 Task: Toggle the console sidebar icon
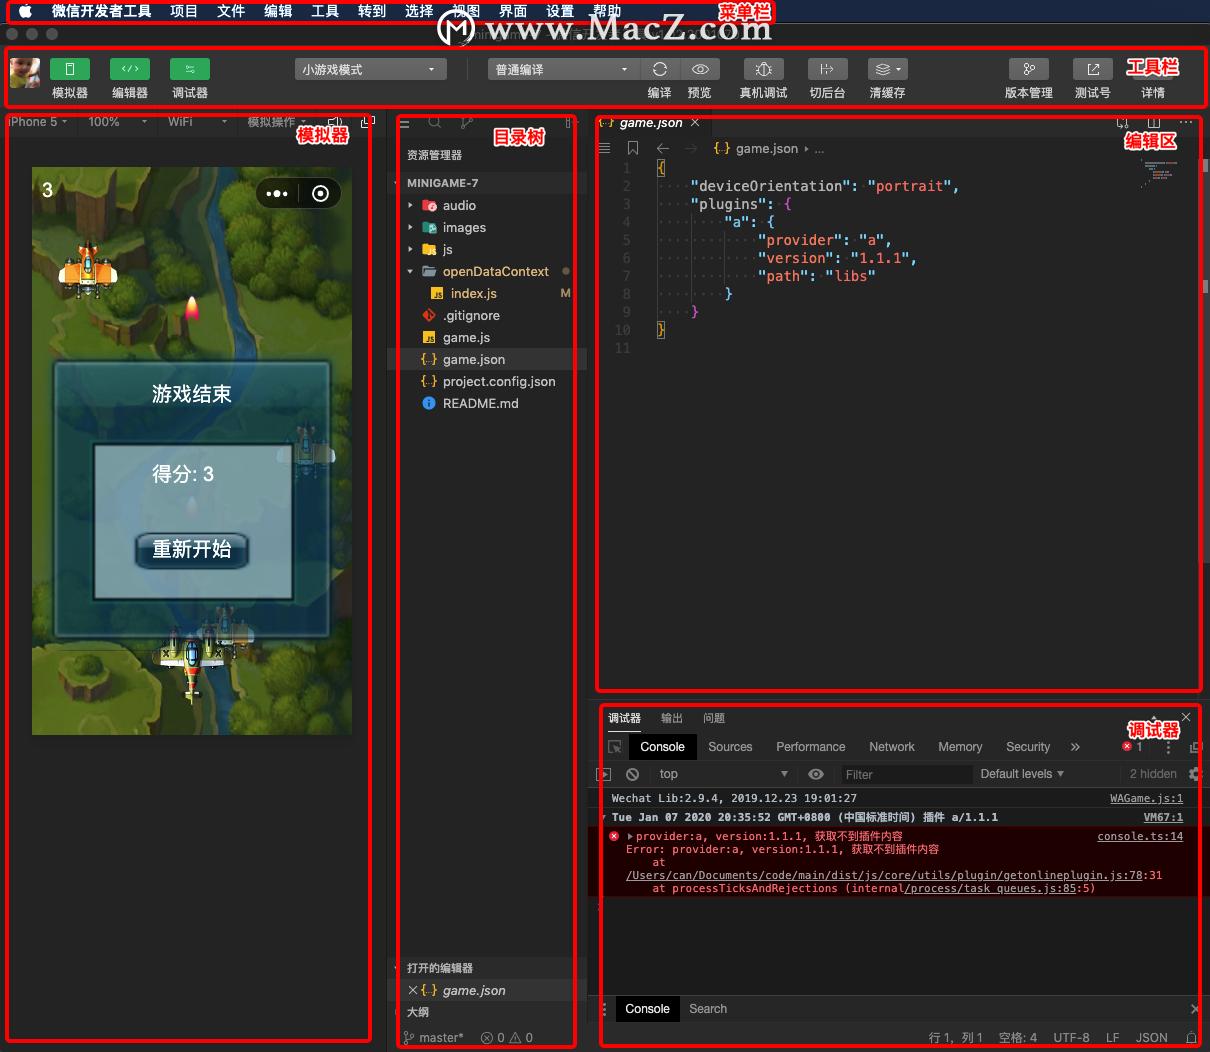pyautogui.click(x=603, y=774)
